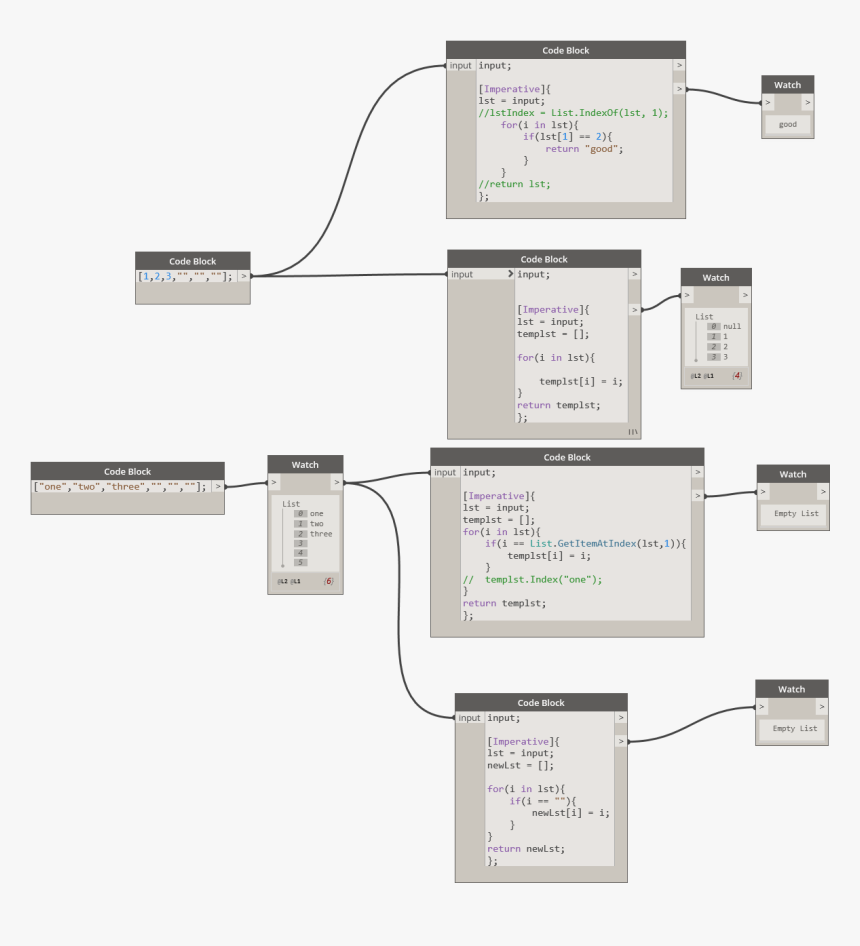Click the vertical list slider in the numeric Watch node

pos(696,340)
